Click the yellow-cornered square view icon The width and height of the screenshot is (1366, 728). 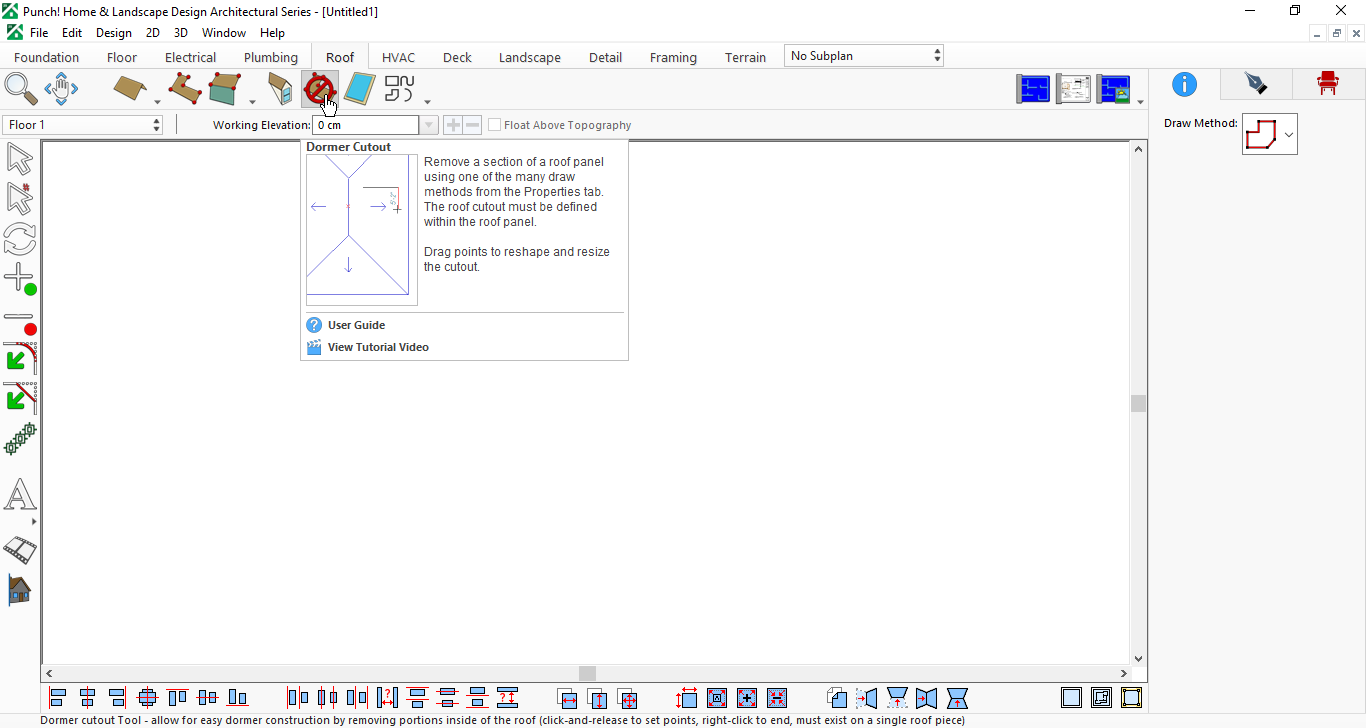[x=1132, y=697]
